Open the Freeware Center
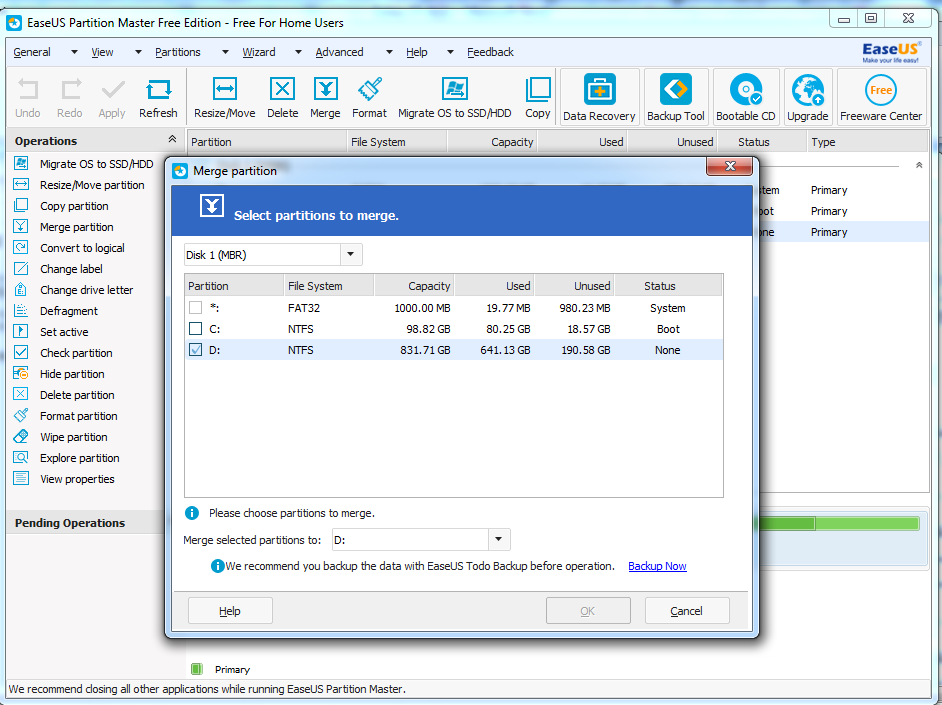Image resolution: width=942 pixels, height=705 pixels. (881, 97)
